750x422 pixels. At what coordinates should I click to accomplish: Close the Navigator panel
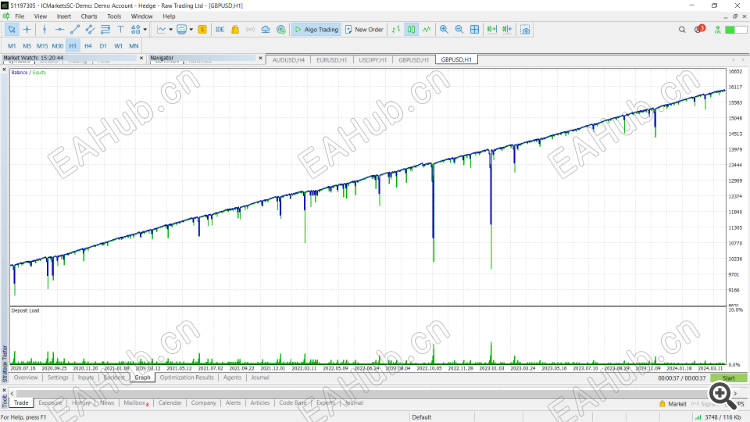(260, 58)
